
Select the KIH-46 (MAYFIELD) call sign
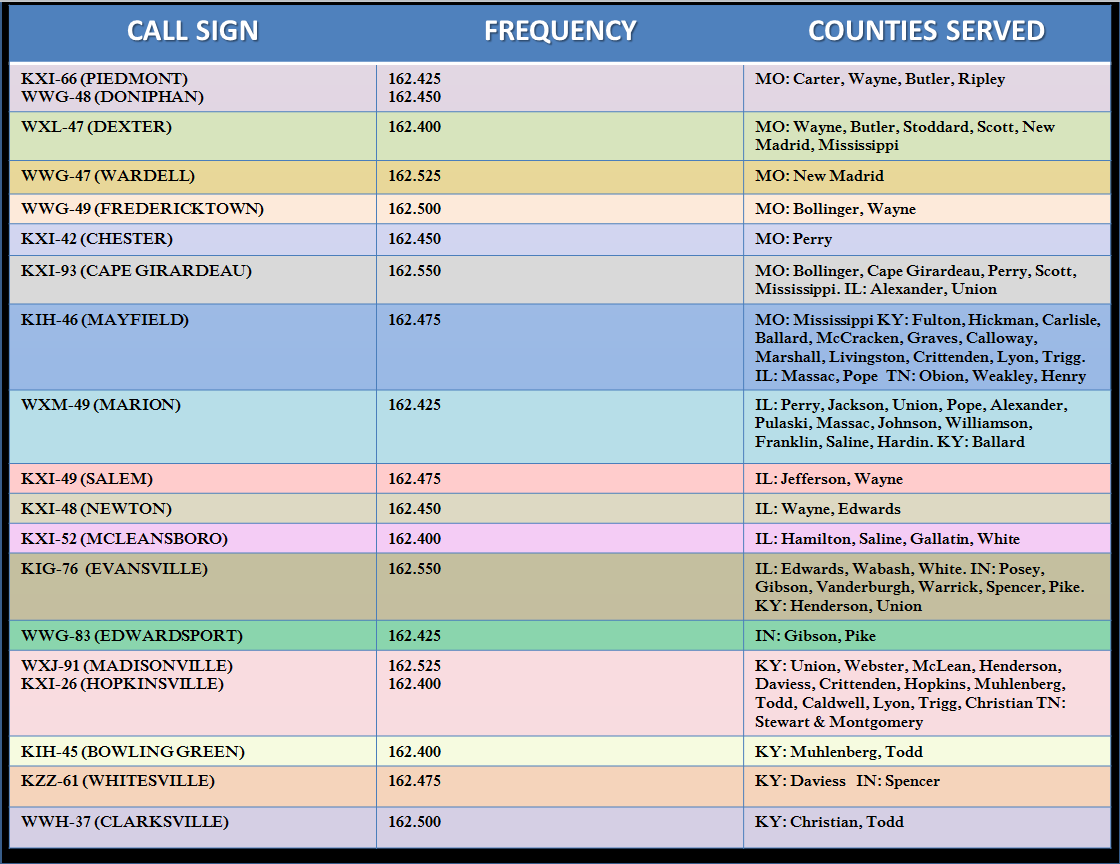pyautogui.click(x=105, y=320)
